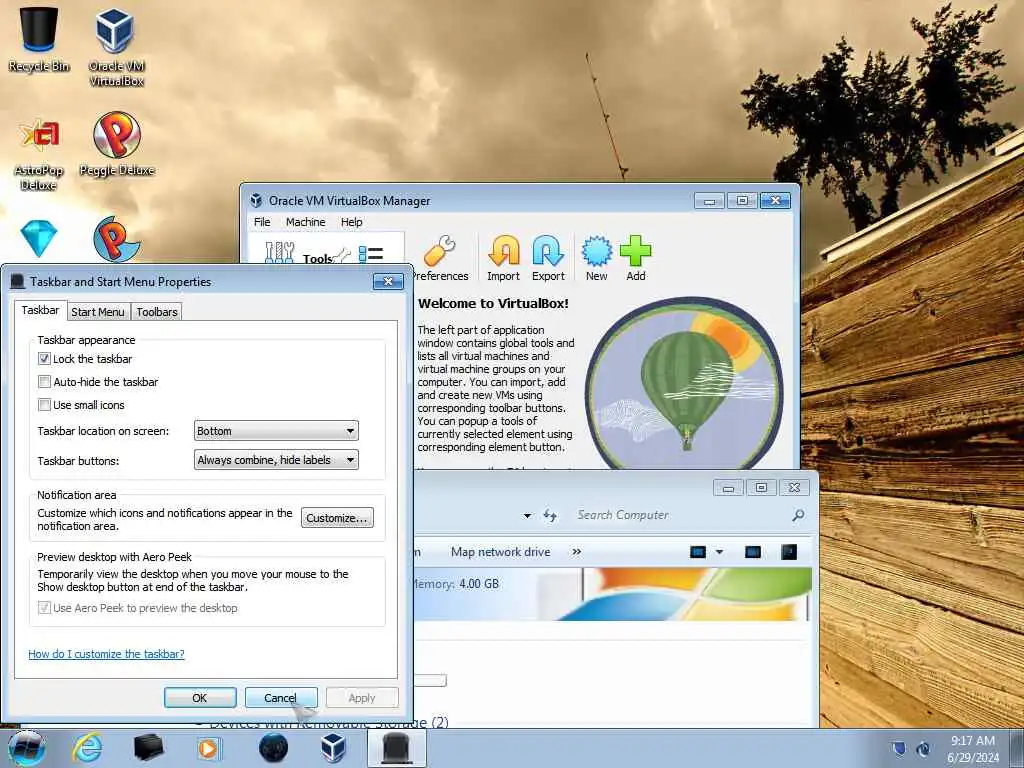The width and height of the screenshot is (1024, 768).
Task: Click the active Taskbar Properties taskbar button
Action: coord(396,748)
